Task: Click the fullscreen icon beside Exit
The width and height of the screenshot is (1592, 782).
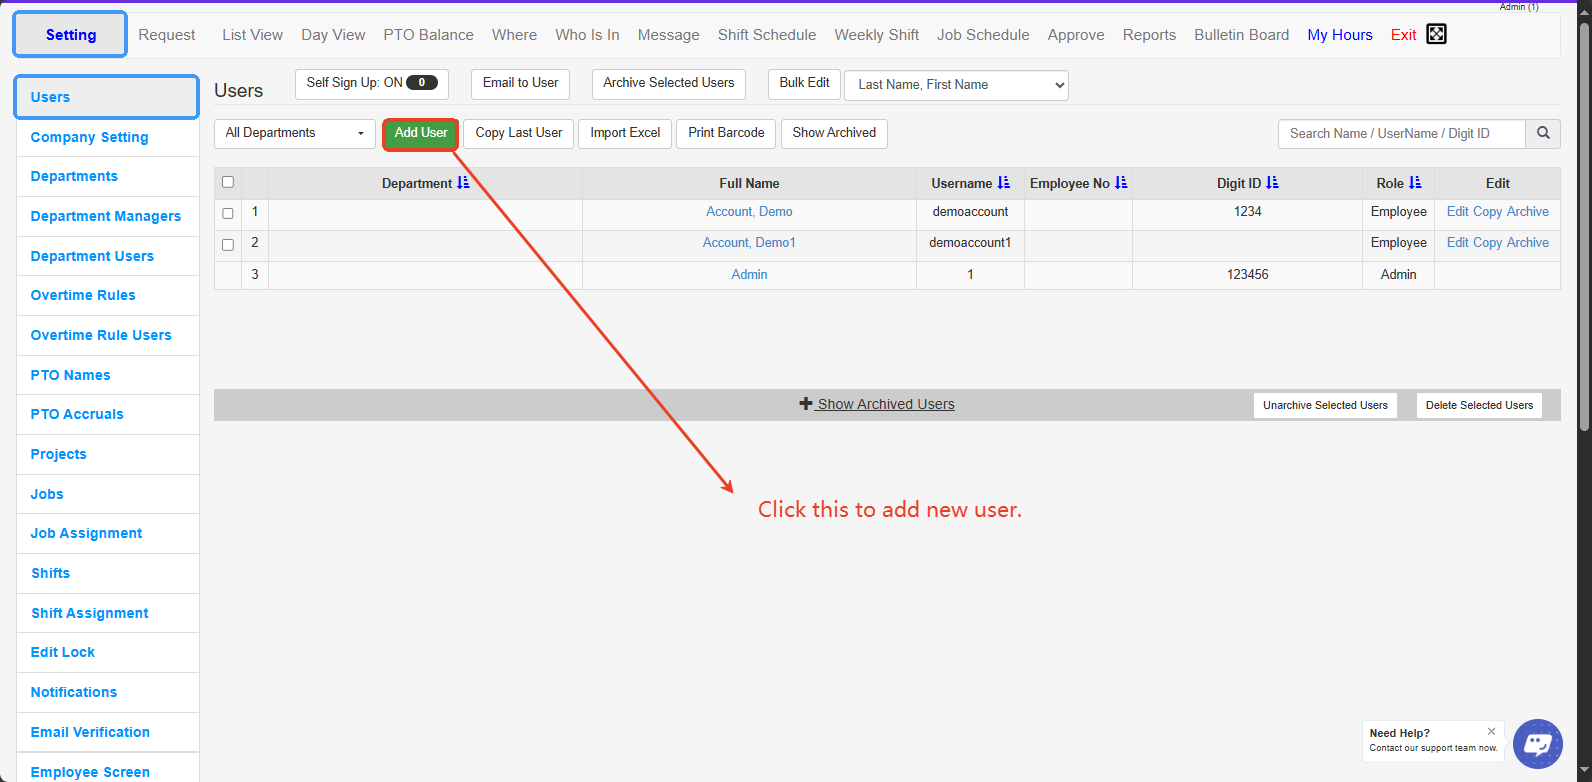Action: click(1436, 34)
